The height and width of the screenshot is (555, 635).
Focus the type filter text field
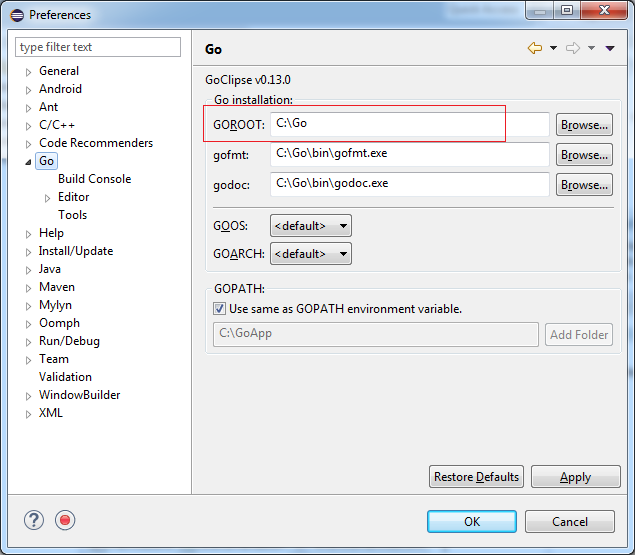[98, 47]
